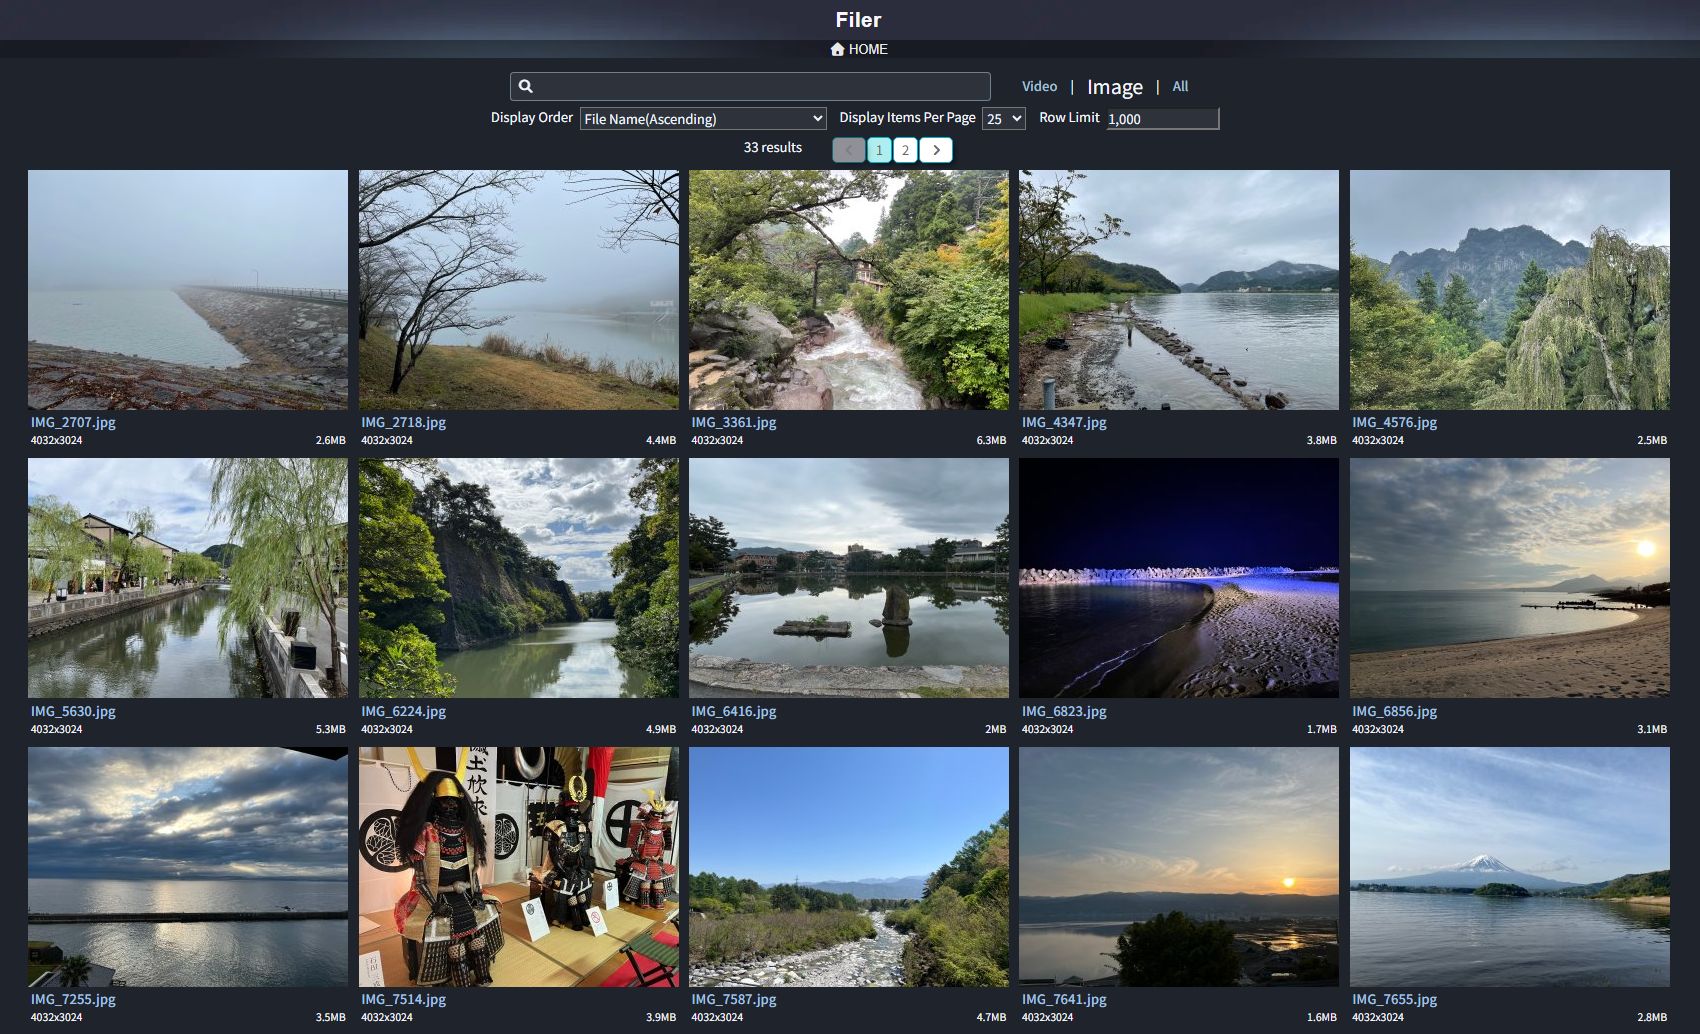Go to next page using arrow button
The height and width of the screenshot is (1034, 1700).
point(936,150)
